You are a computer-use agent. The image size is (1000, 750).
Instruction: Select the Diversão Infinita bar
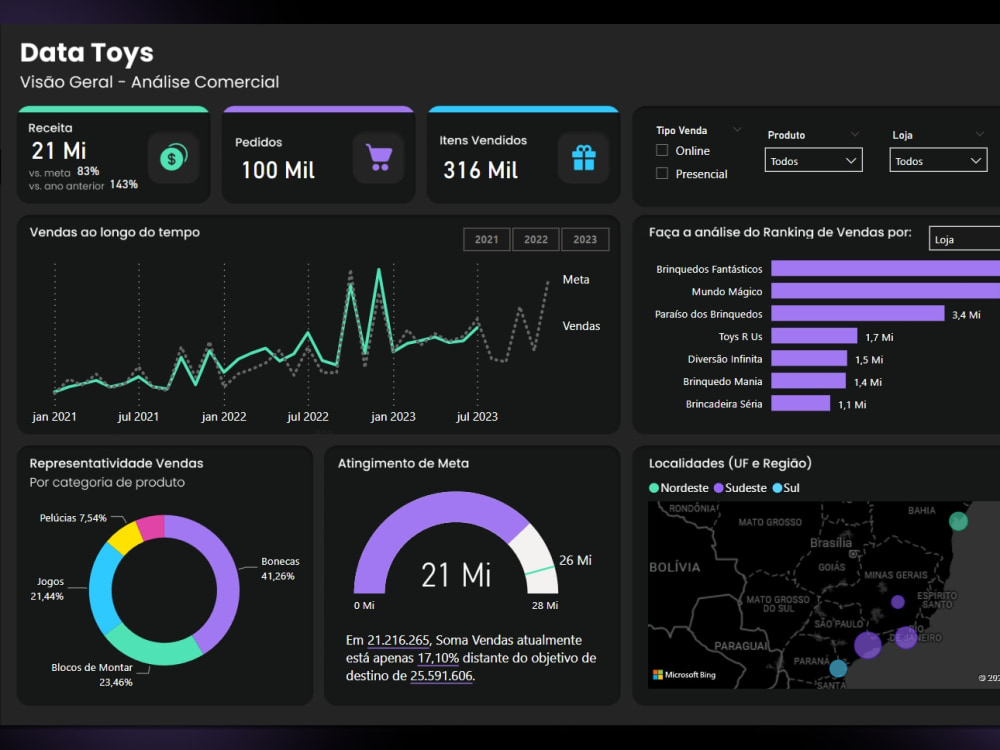point(809,358)
